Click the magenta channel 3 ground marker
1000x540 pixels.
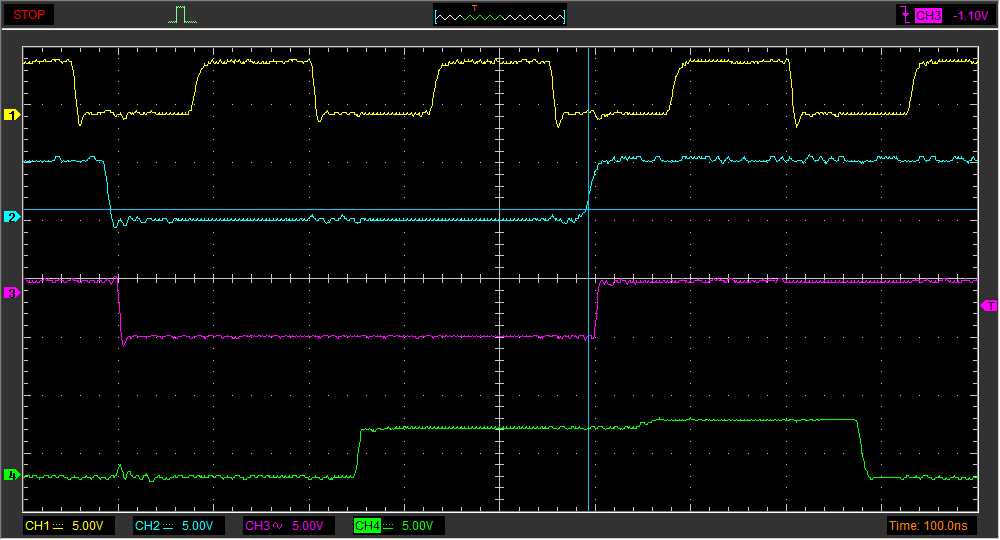click(x=12, y=293)
